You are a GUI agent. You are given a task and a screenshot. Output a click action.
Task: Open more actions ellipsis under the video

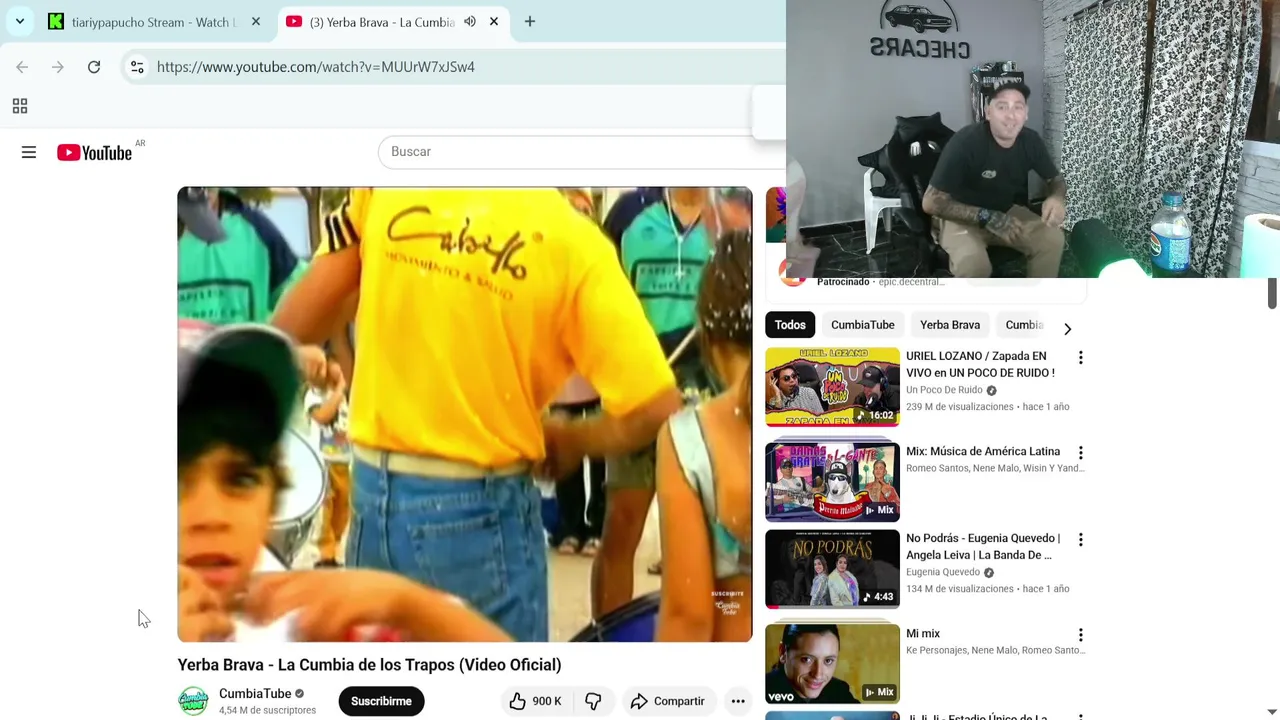pyautogui.click(x=738, y=701)
